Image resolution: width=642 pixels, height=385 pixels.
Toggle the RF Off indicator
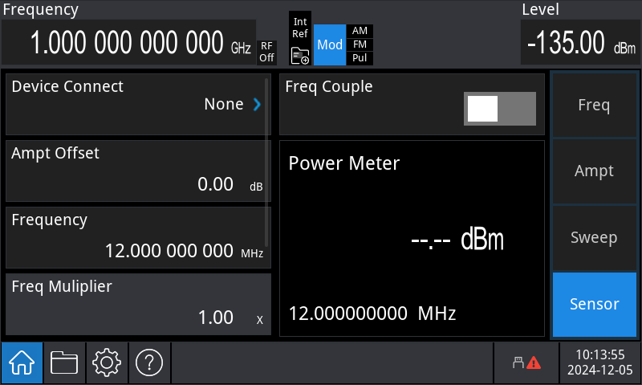click(267, 52)
